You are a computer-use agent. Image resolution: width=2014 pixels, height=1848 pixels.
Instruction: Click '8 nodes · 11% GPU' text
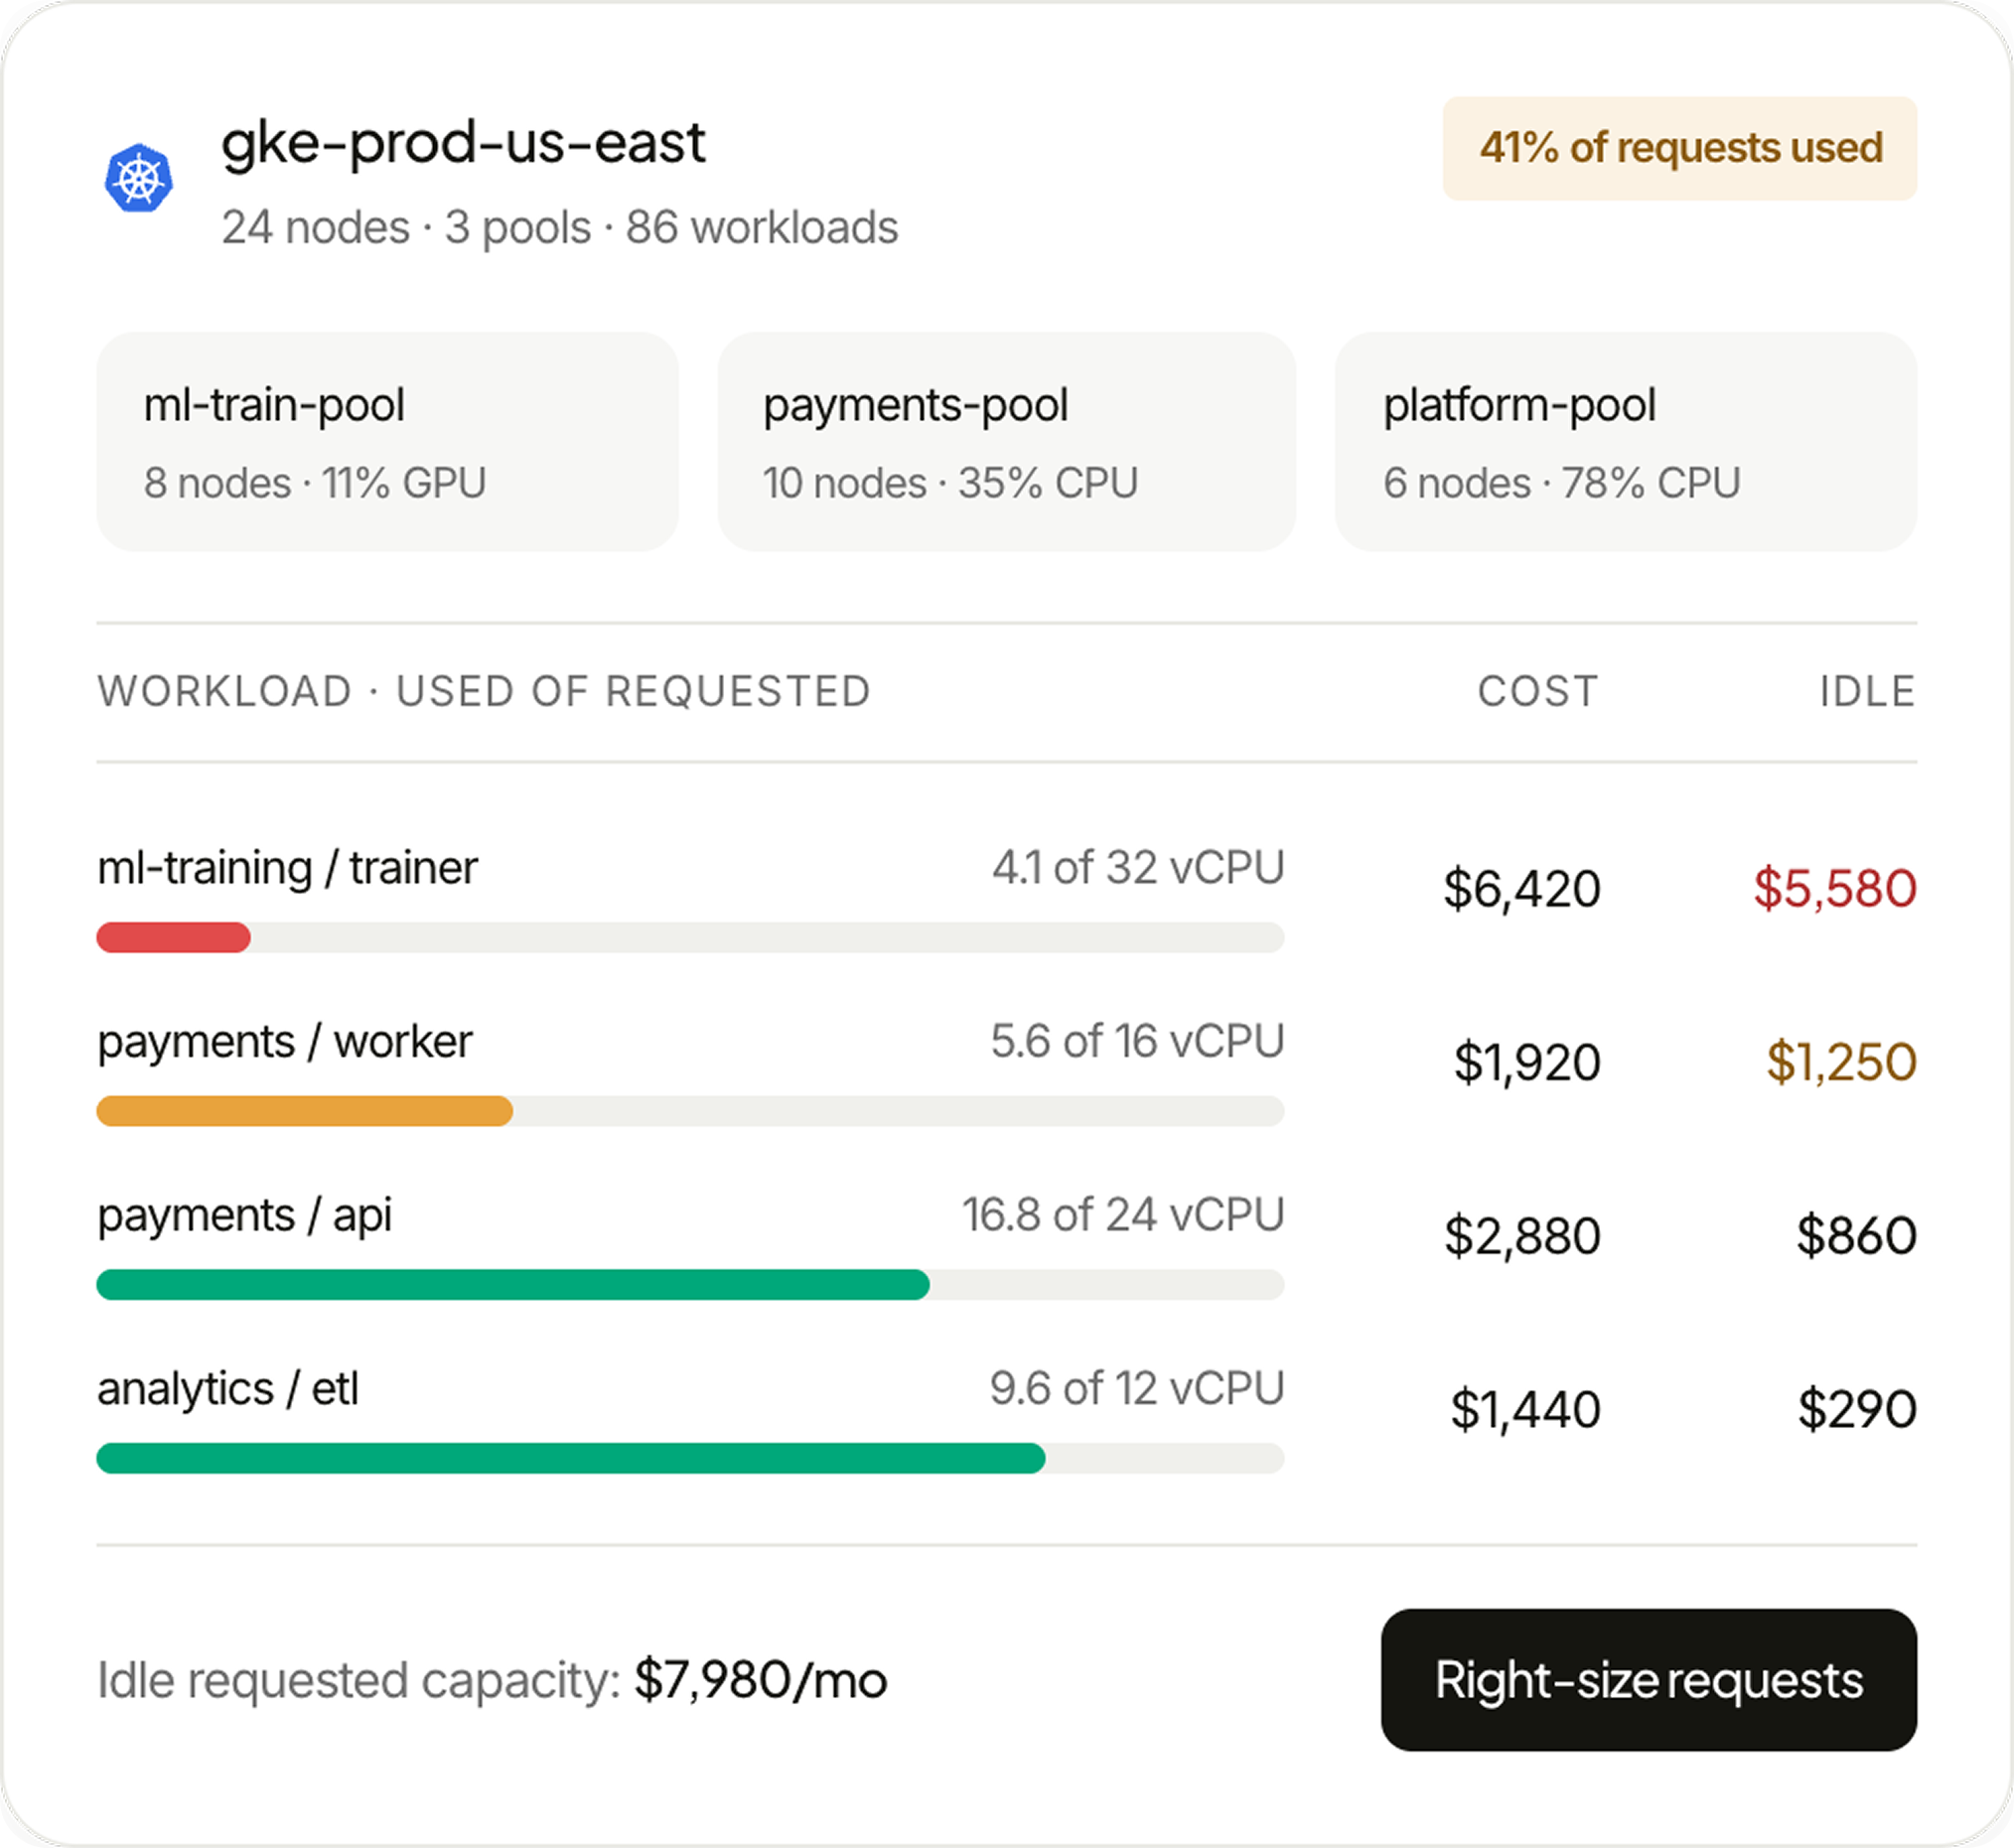[x=315, y=484]
